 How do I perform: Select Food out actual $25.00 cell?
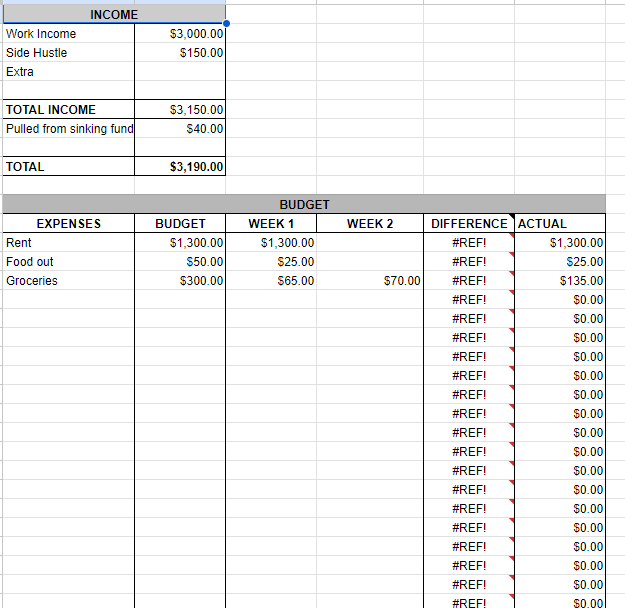(x=560, y=262)
